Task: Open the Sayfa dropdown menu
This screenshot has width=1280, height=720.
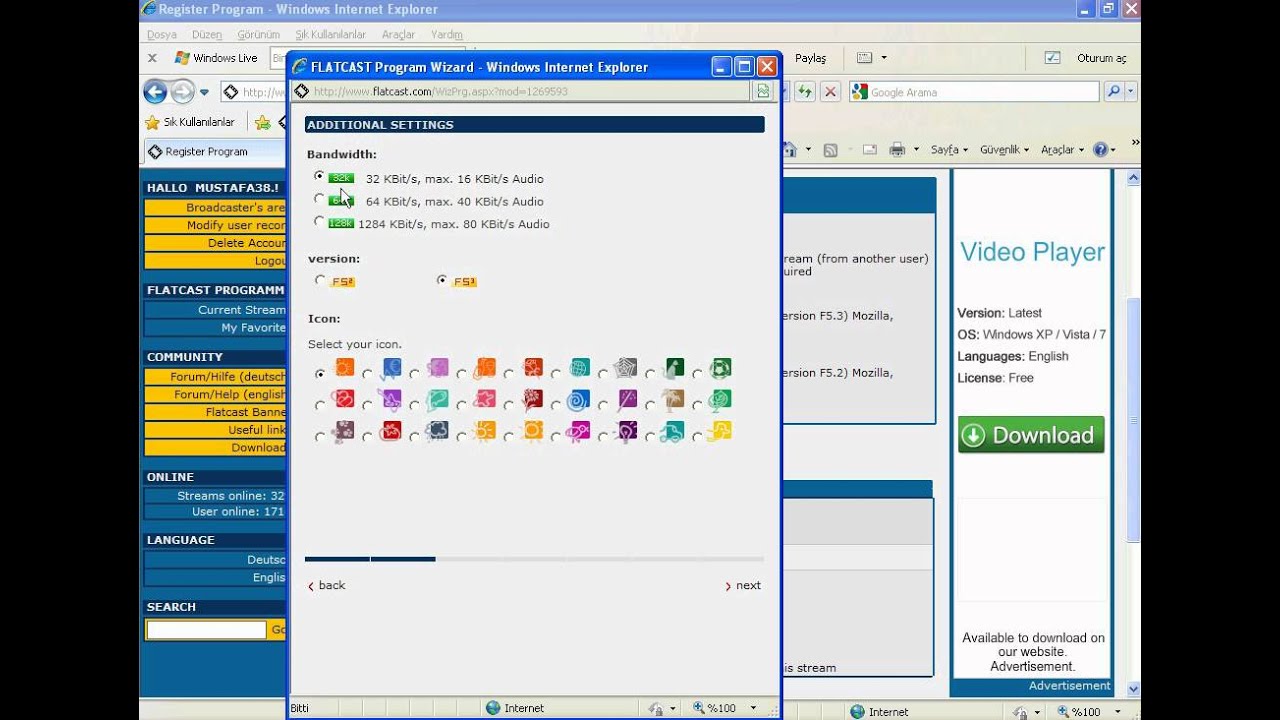Action: tap(949, 150)
